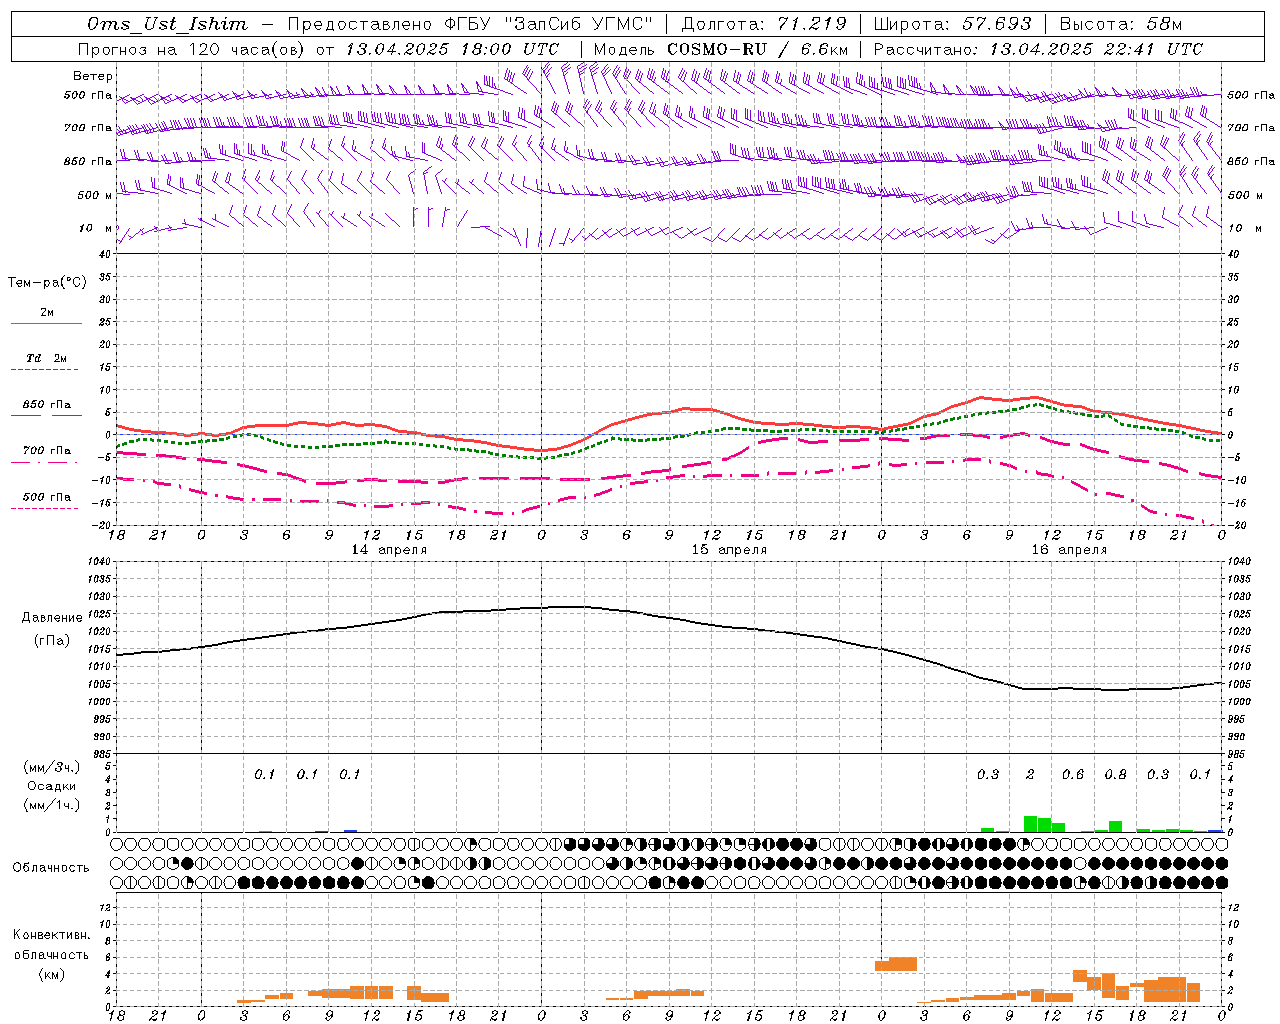
Task: Click the Конвективн. облачность label
Action: pos(51,945)
